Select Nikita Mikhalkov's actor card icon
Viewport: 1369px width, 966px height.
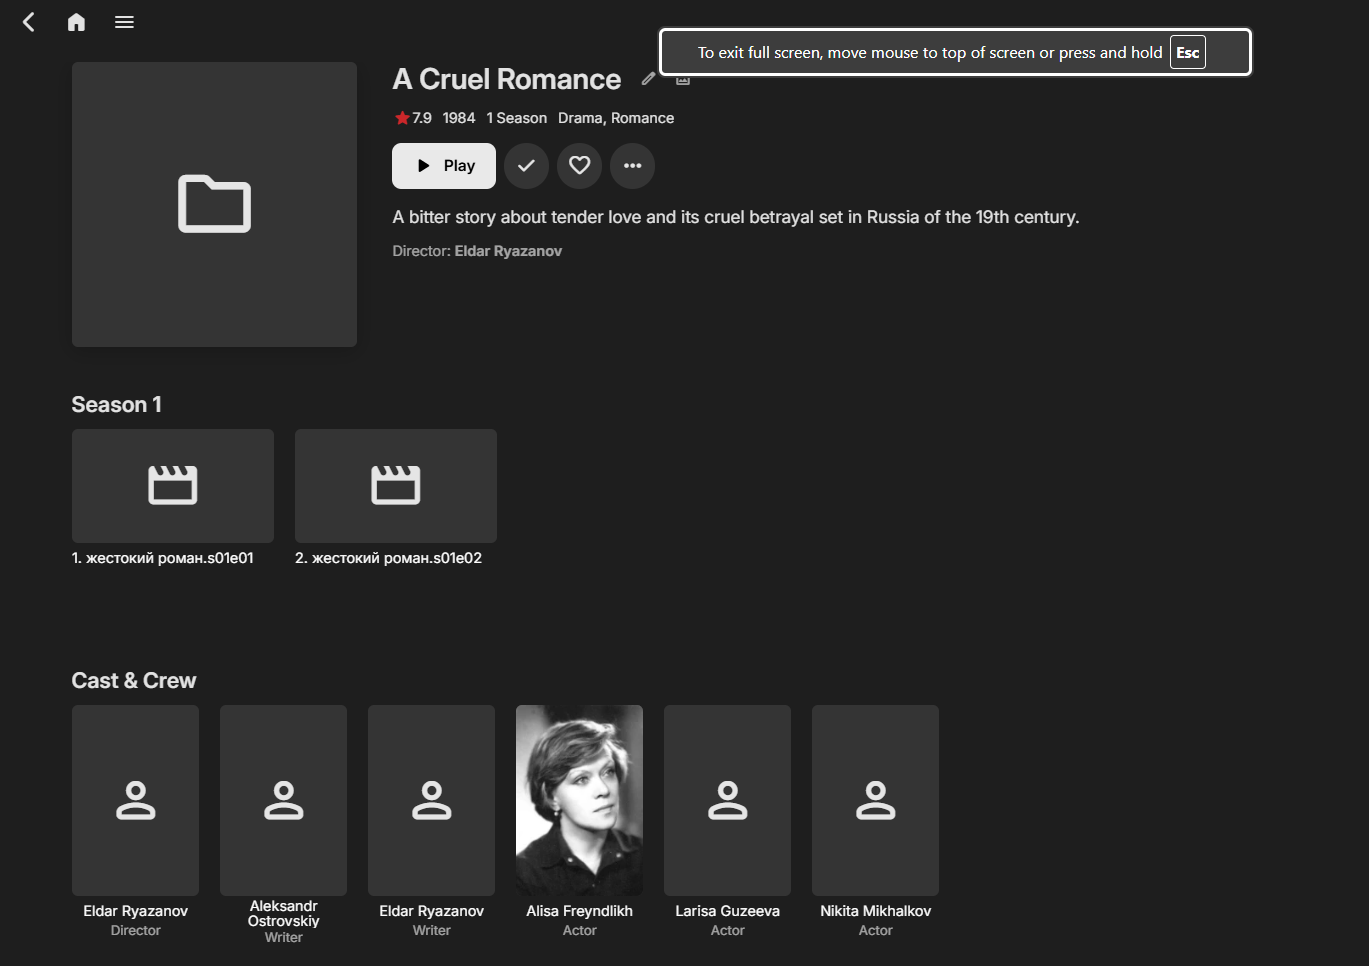pos(875,800)
